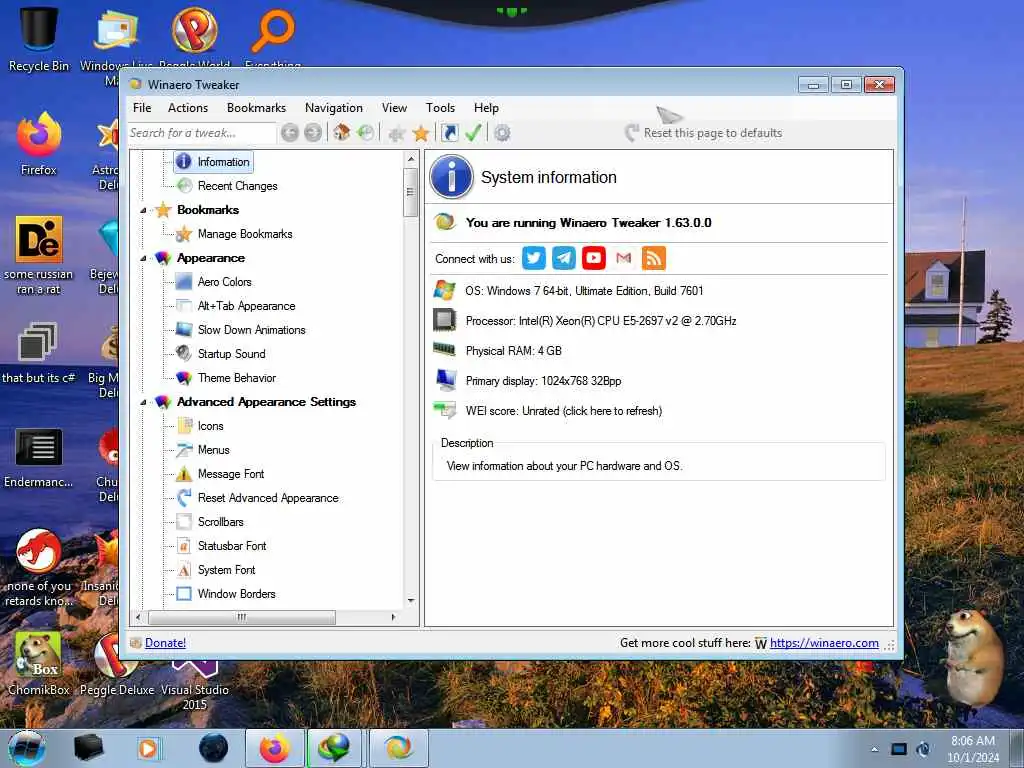
Task: Select Menus tree item
Action: (x=214, y=450)
